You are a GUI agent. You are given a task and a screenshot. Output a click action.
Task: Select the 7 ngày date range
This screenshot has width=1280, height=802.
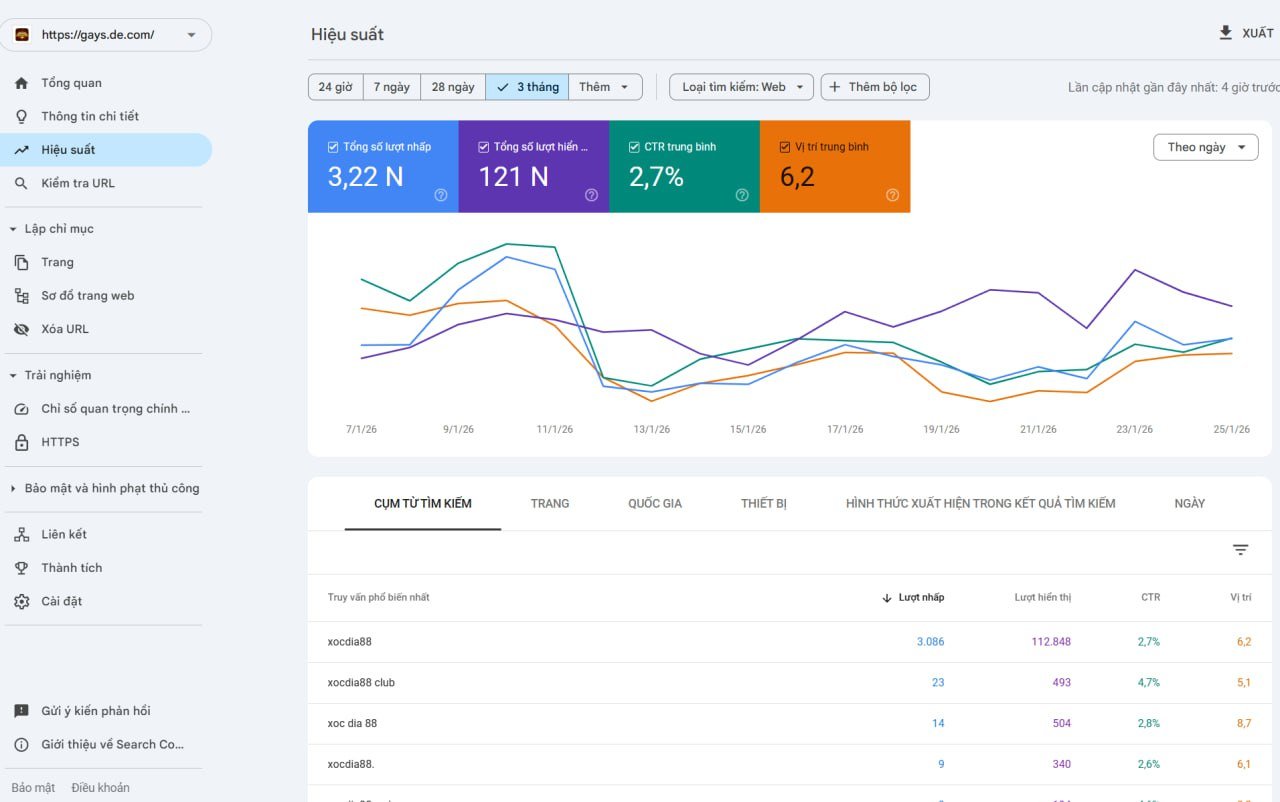[392, 87]
